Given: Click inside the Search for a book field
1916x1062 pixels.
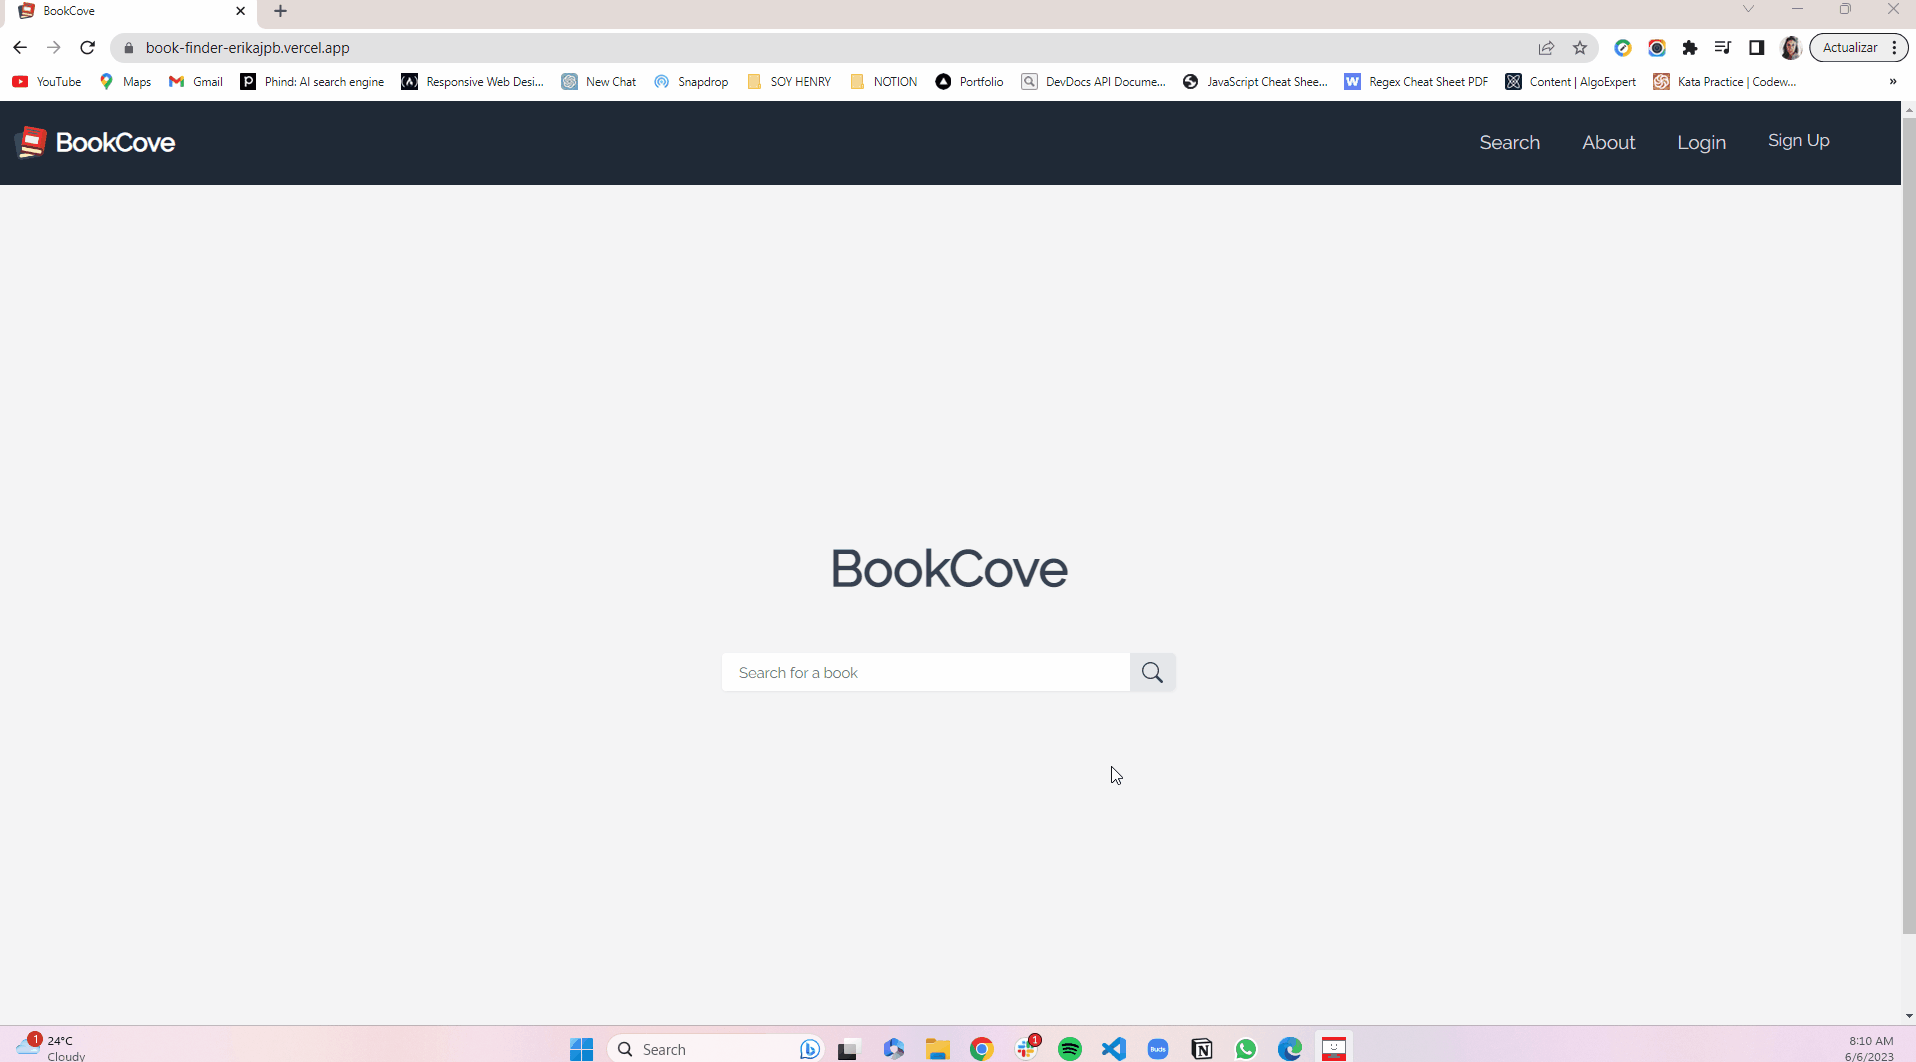Looking at the screenshot, I should 925,672.
